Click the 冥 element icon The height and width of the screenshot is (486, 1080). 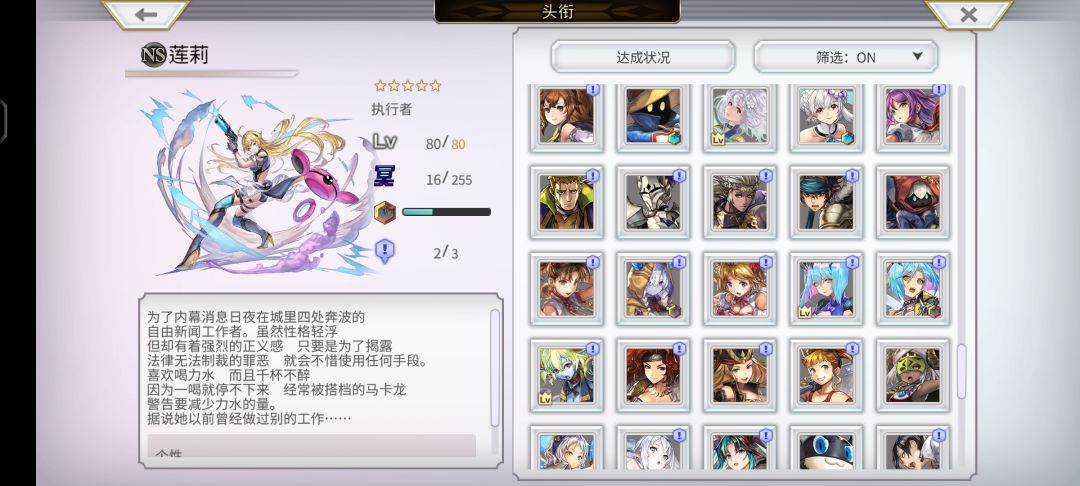point(384,177)
